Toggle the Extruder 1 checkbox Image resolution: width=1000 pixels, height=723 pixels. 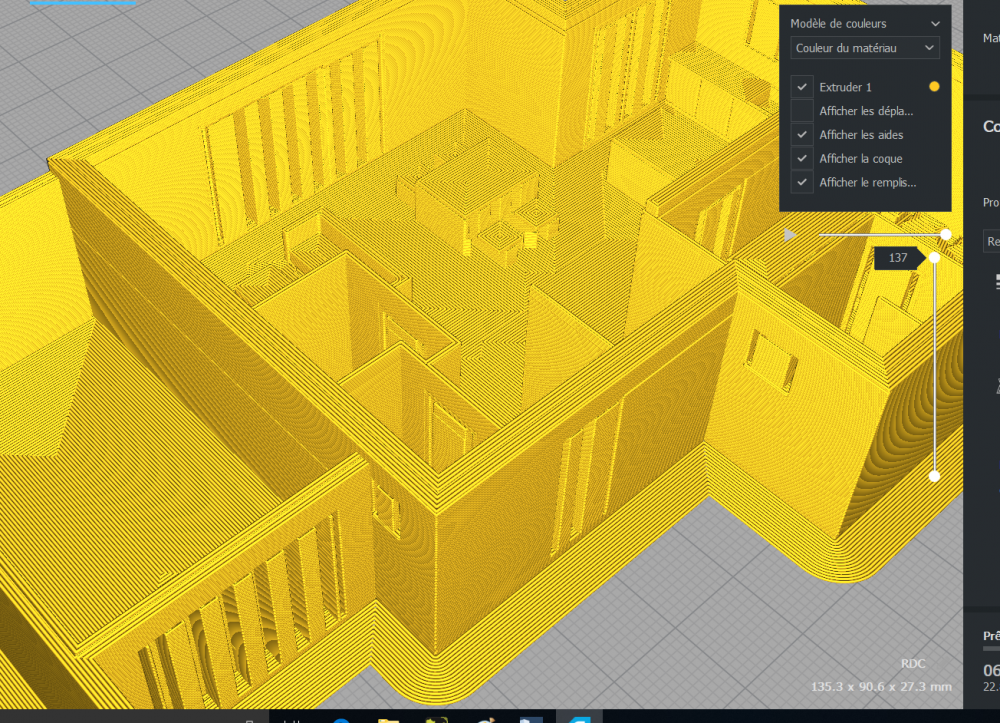point(802,87)
